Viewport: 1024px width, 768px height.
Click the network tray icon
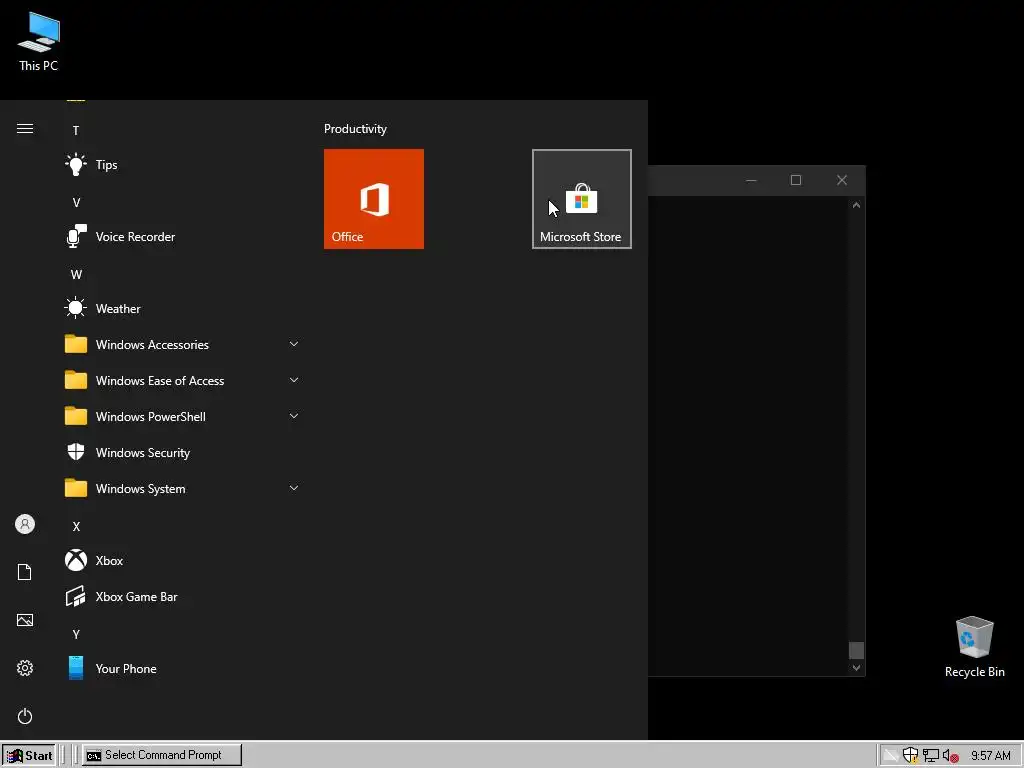[x=931, y=755]
